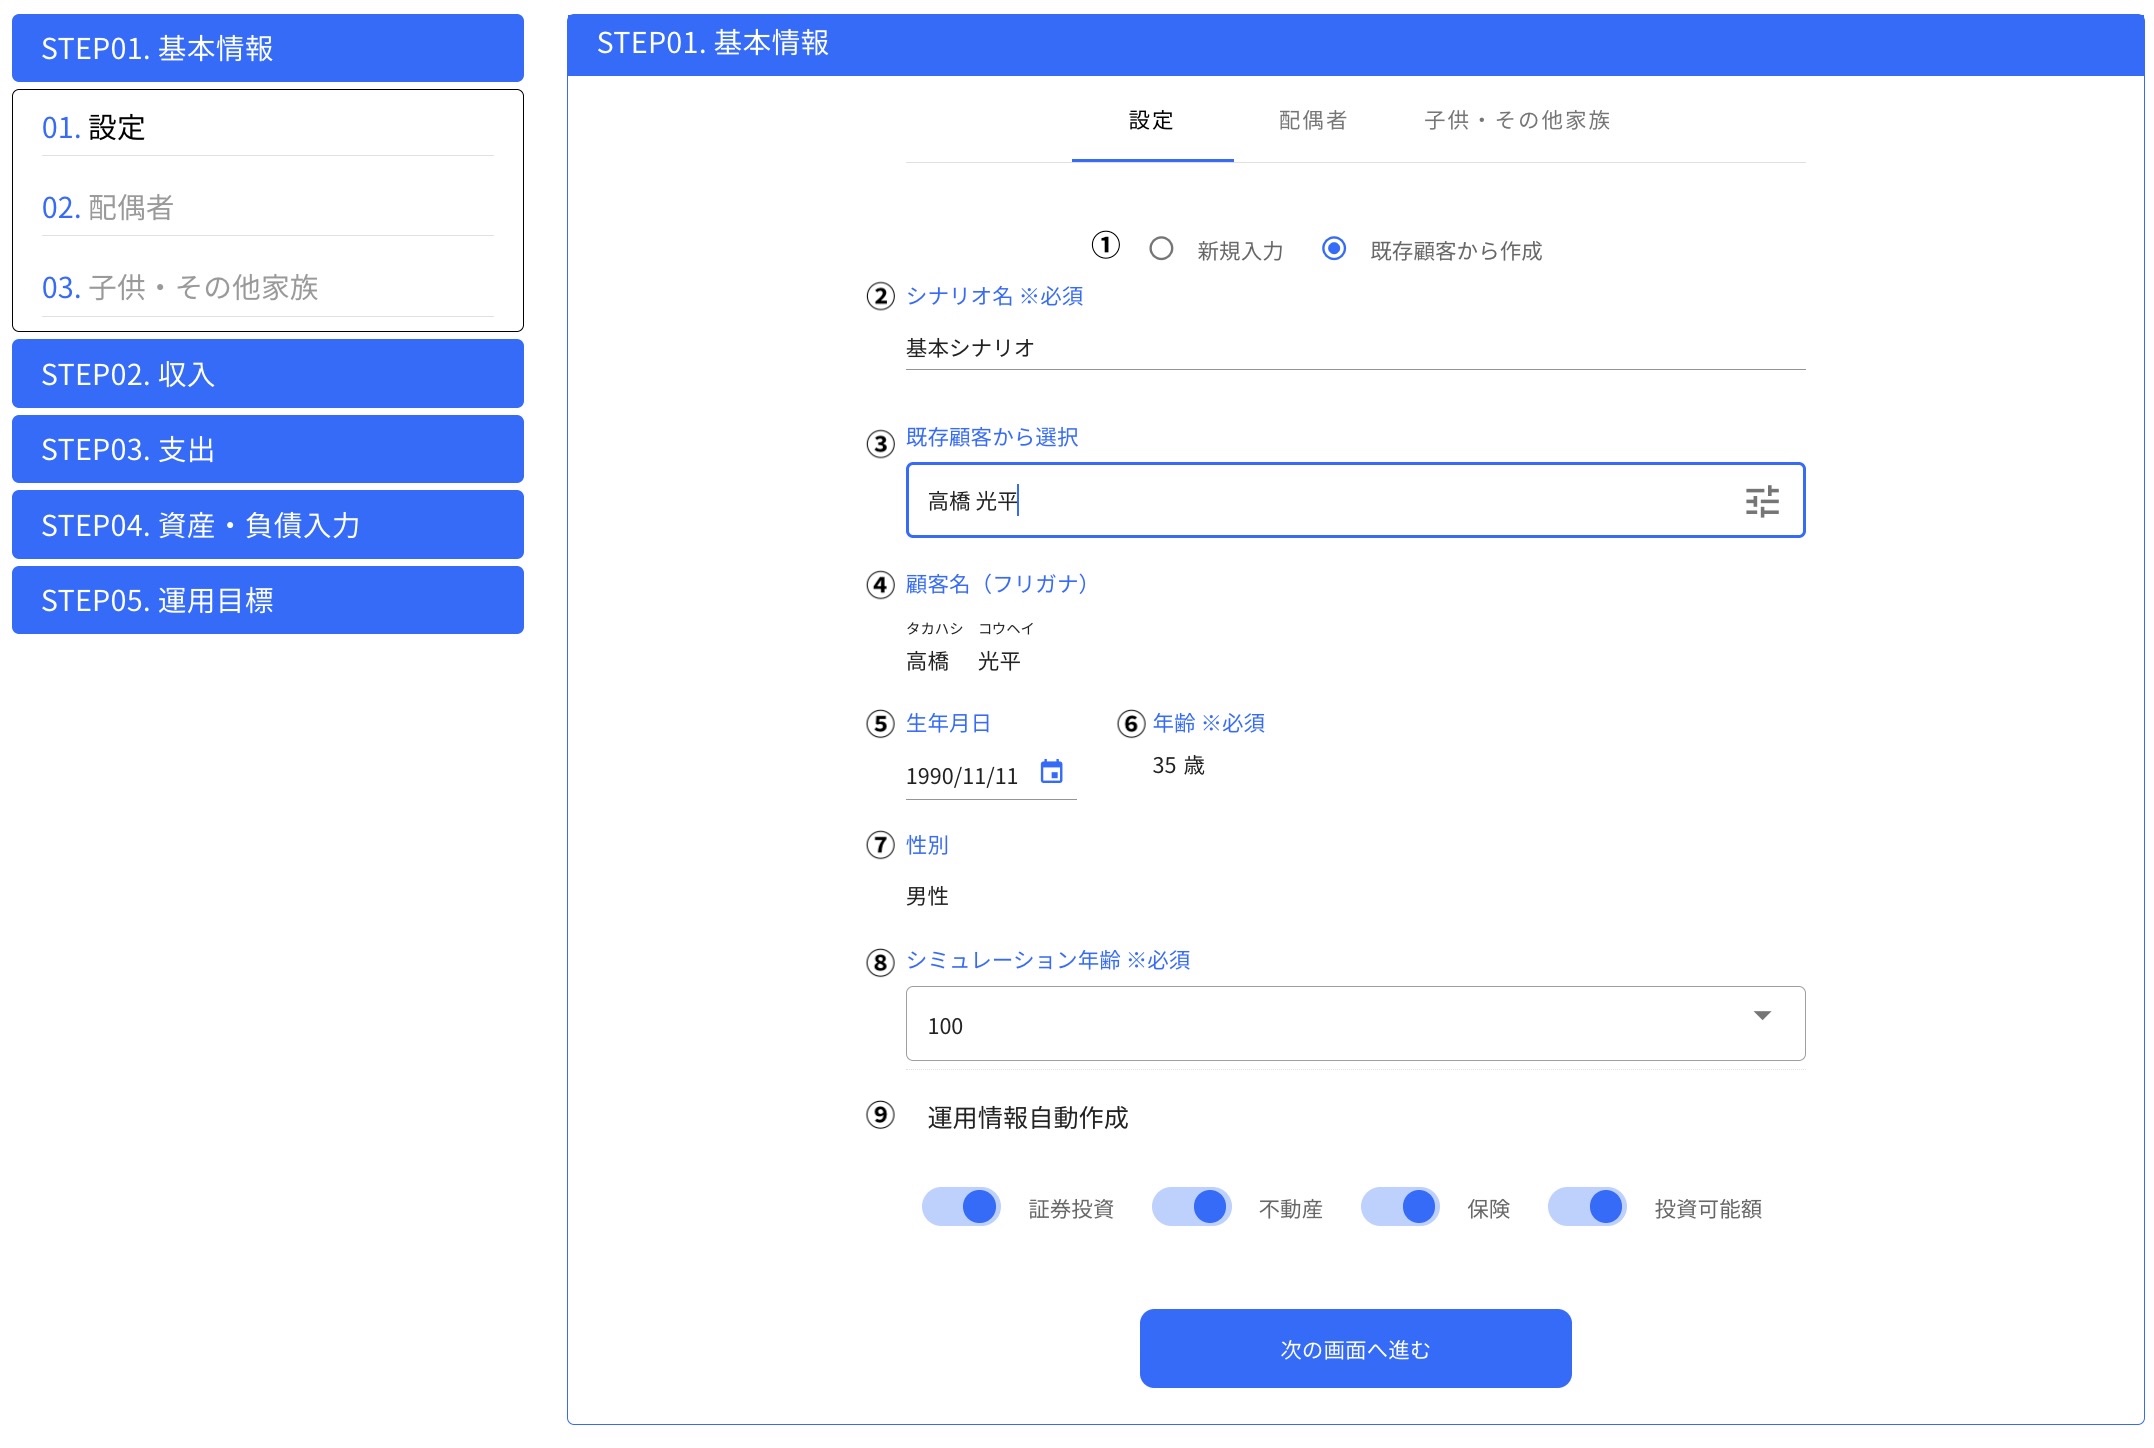Click the 次の画面へ進む button
The width and height of the screenshot is (2154, 1448).
pos(1355,1349)
